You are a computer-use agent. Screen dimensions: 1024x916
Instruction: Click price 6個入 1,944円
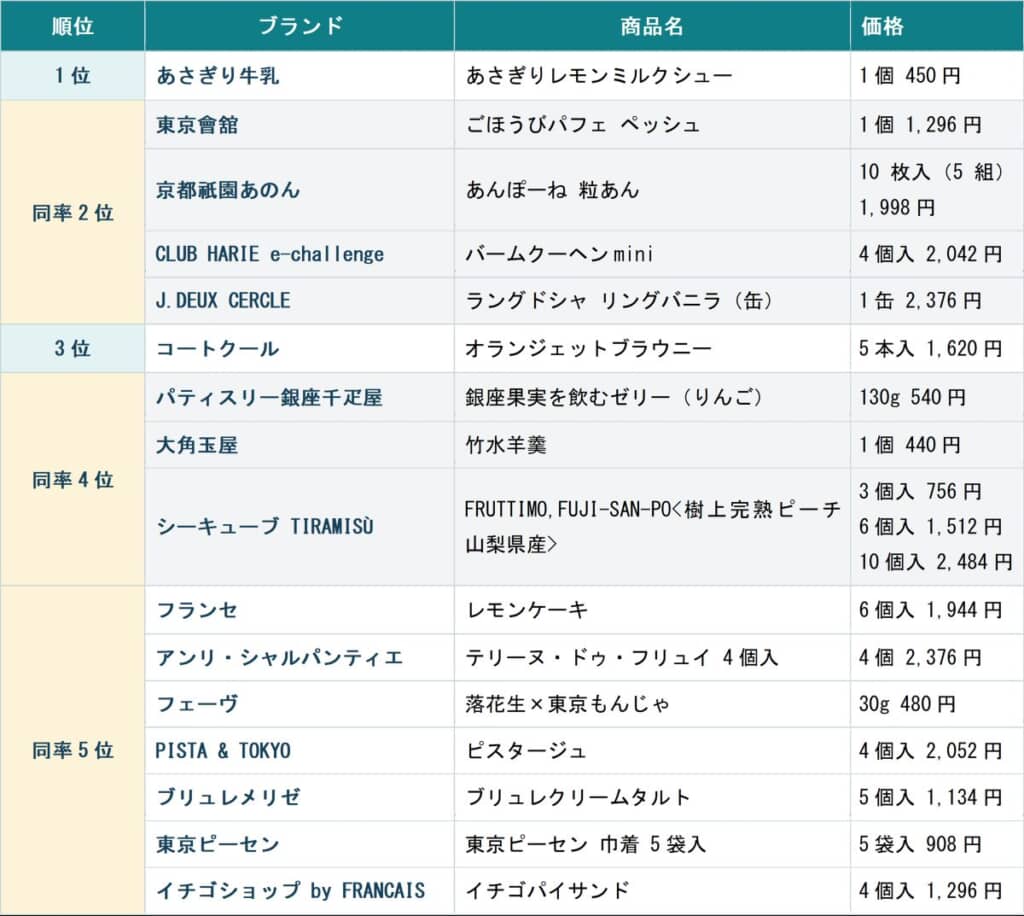click(x=931, y=610)
